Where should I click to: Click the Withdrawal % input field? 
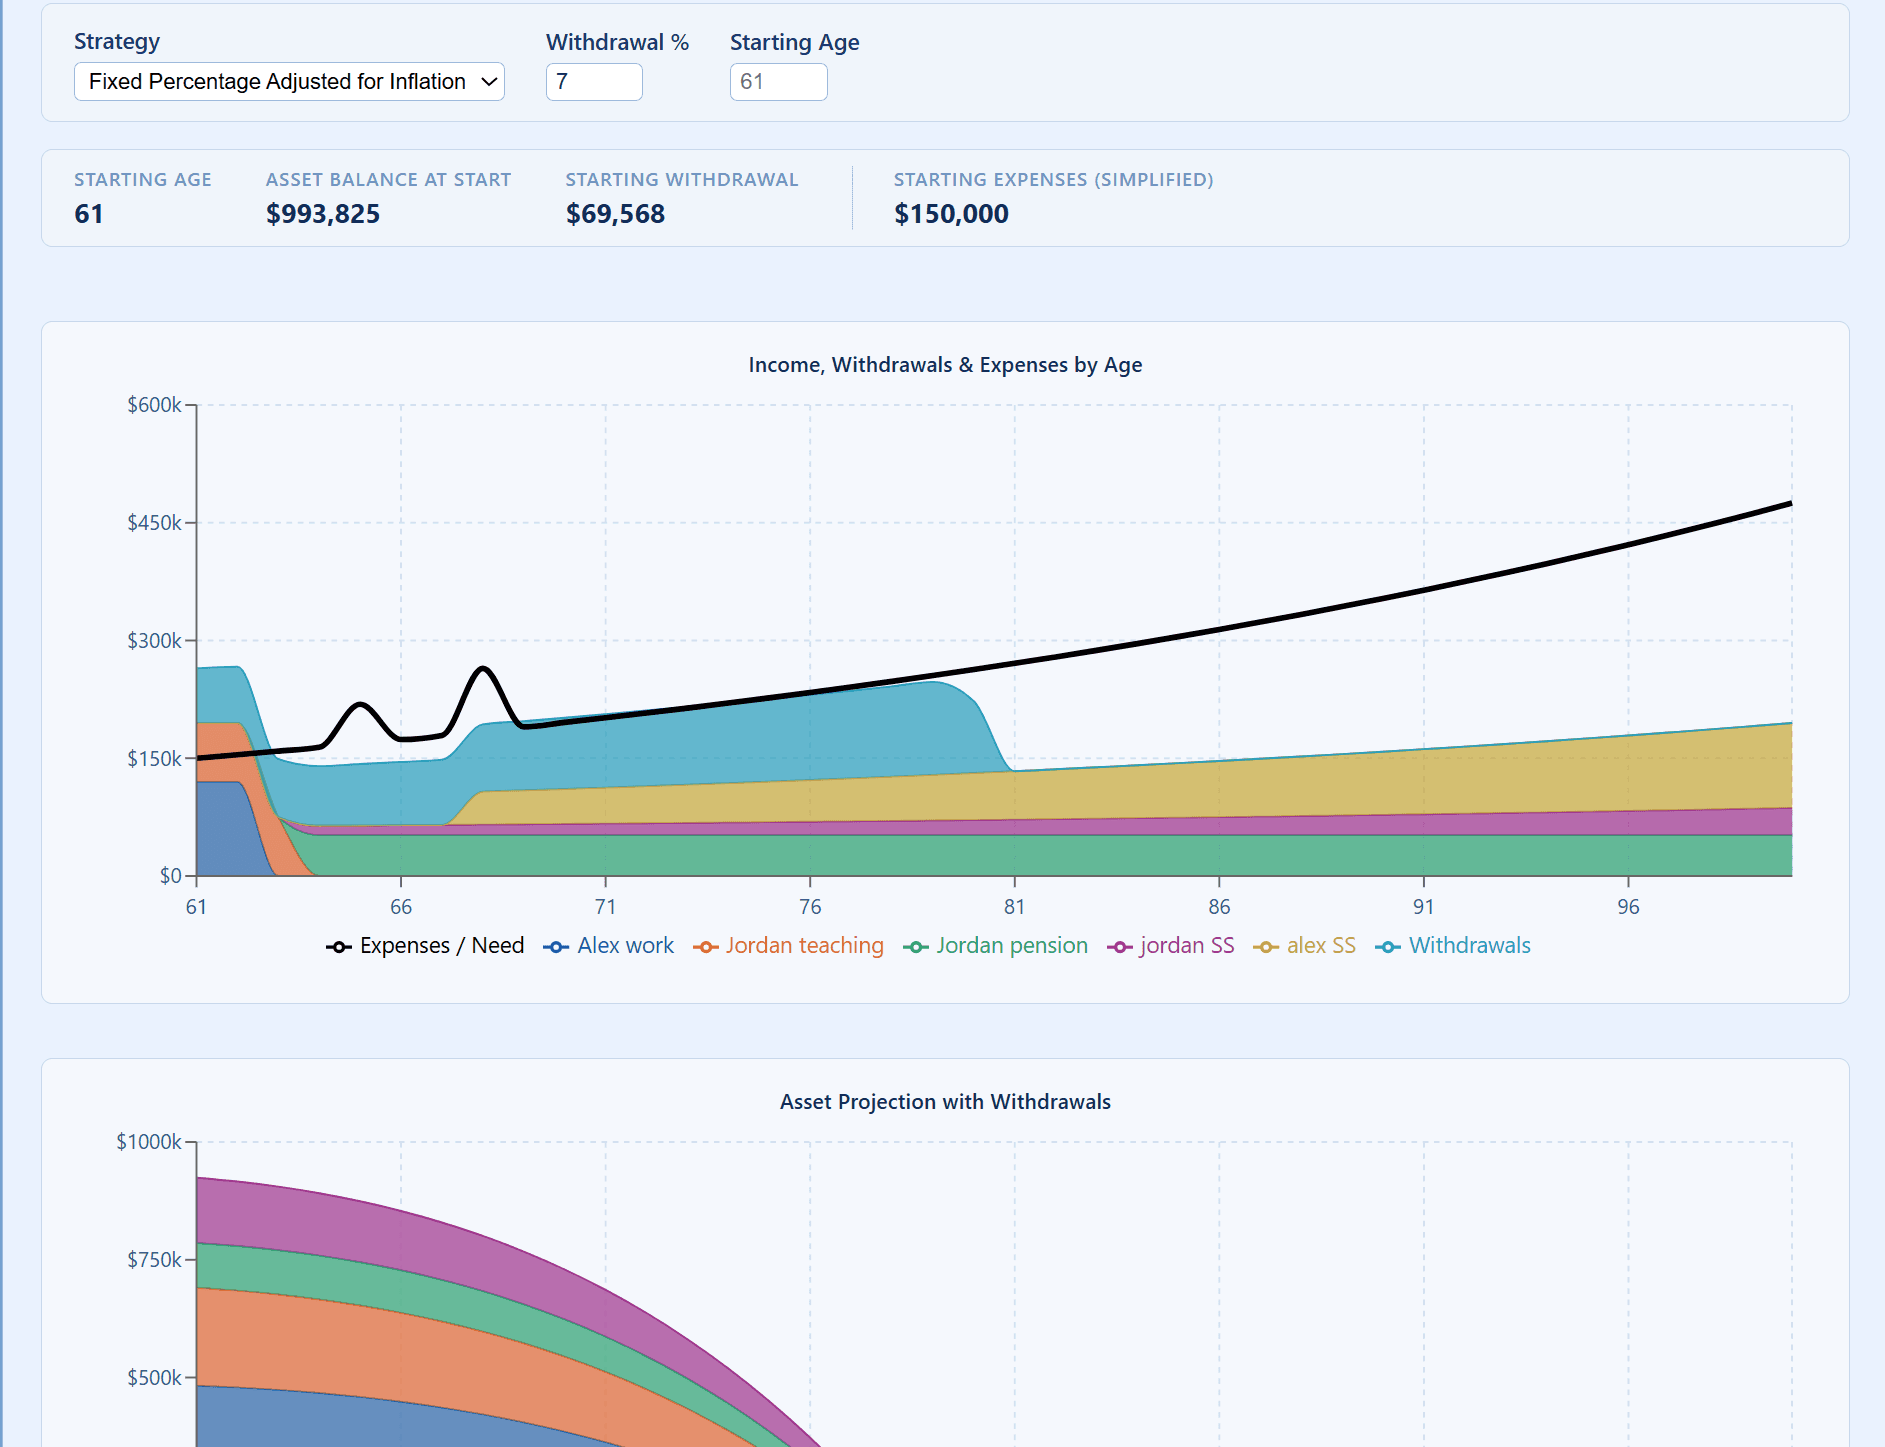[594, 82]
